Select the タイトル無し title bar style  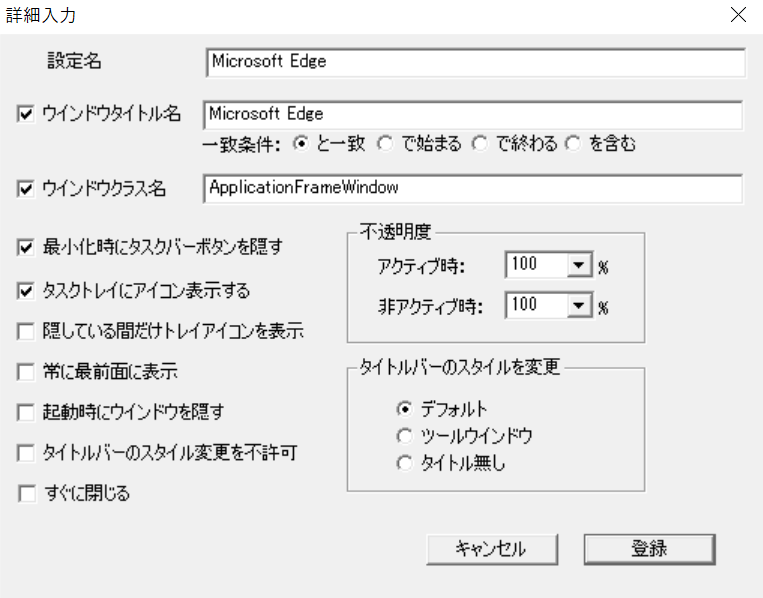[404, 463]
